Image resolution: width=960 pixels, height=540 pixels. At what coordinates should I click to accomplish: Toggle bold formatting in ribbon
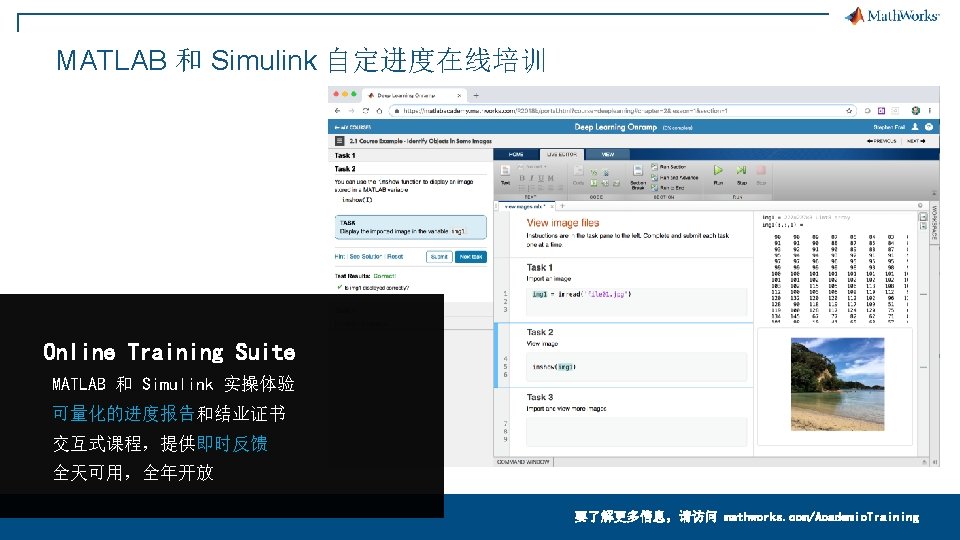click(x=522, y=178)
